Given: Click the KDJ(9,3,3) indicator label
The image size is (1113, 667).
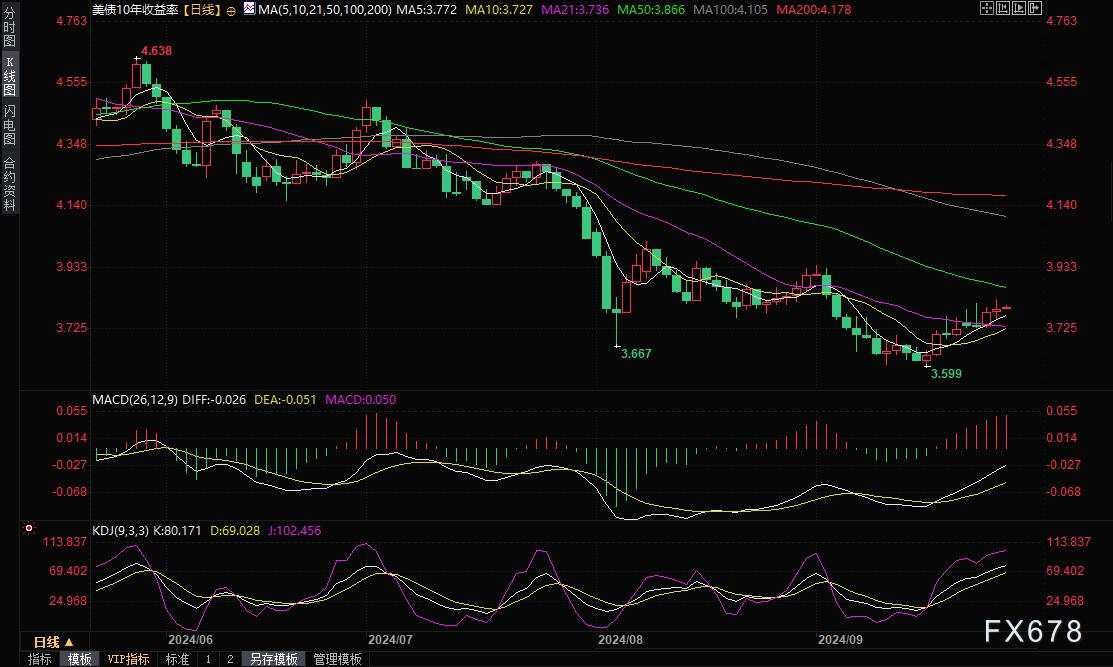Looking at the screenshot, I should coord(121,530).
